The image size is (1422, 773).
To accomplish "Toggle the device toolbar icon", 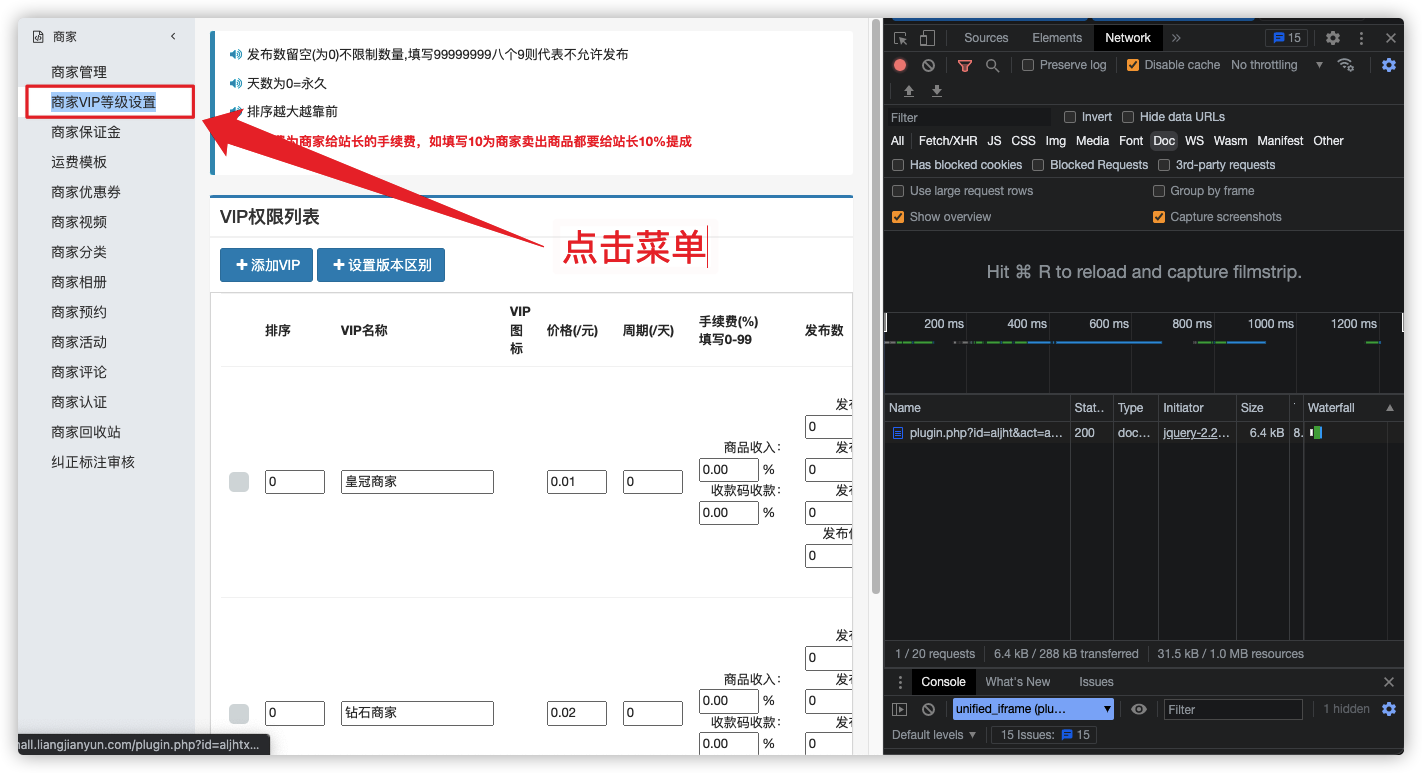I will point(927,38).
